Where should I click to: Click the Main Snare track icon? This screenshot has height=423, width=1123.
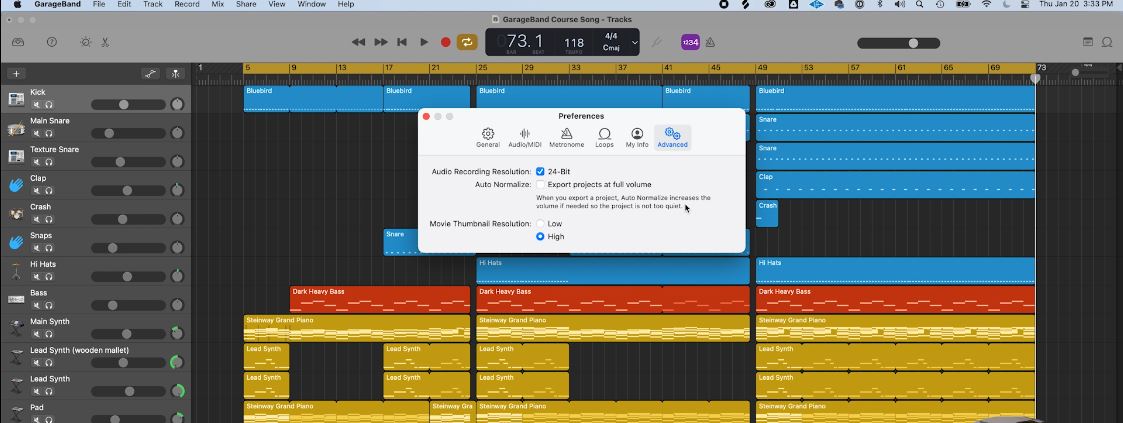click(x=16, y=127)
